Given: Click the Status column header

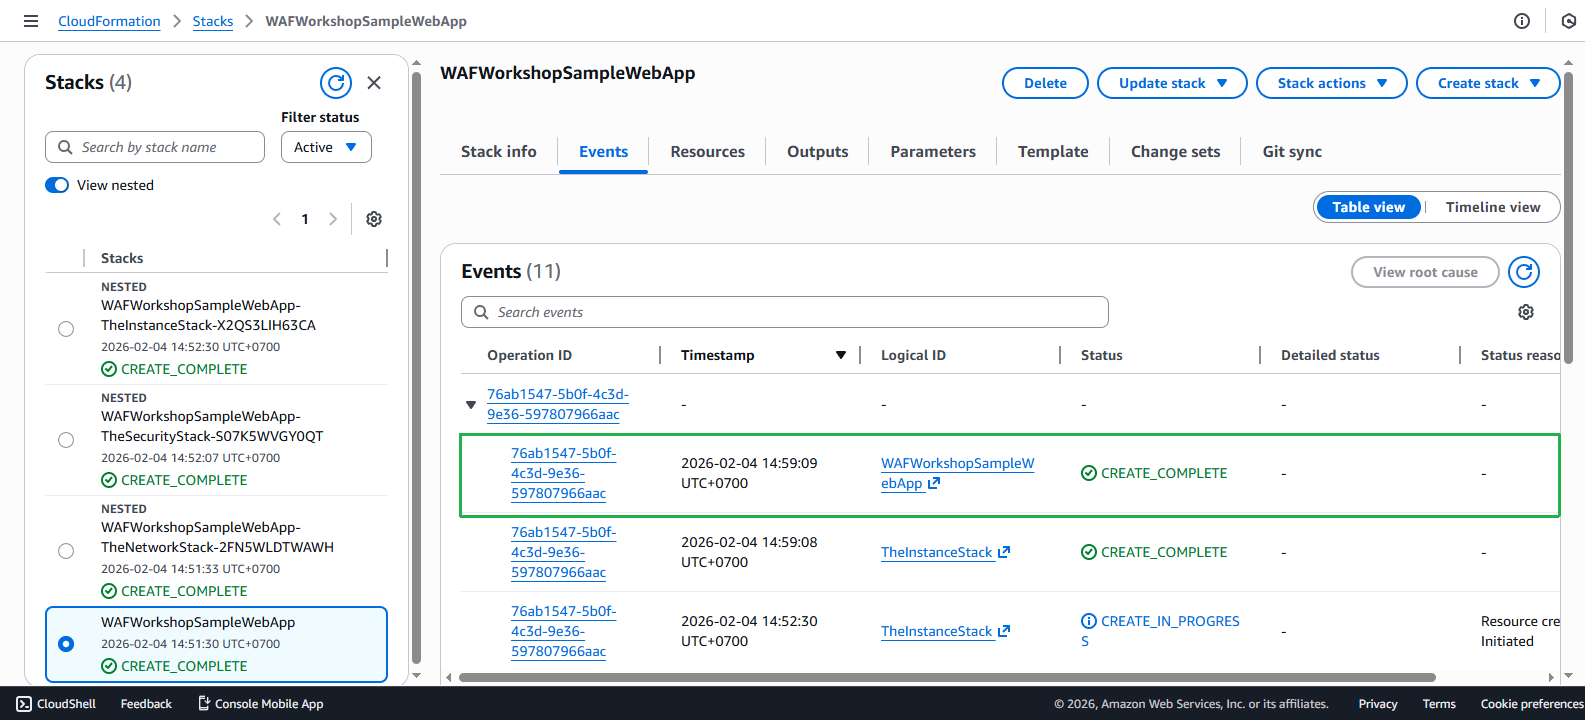Looking at the screenshot, I should pyautogui.click(x=1101, y=355).
